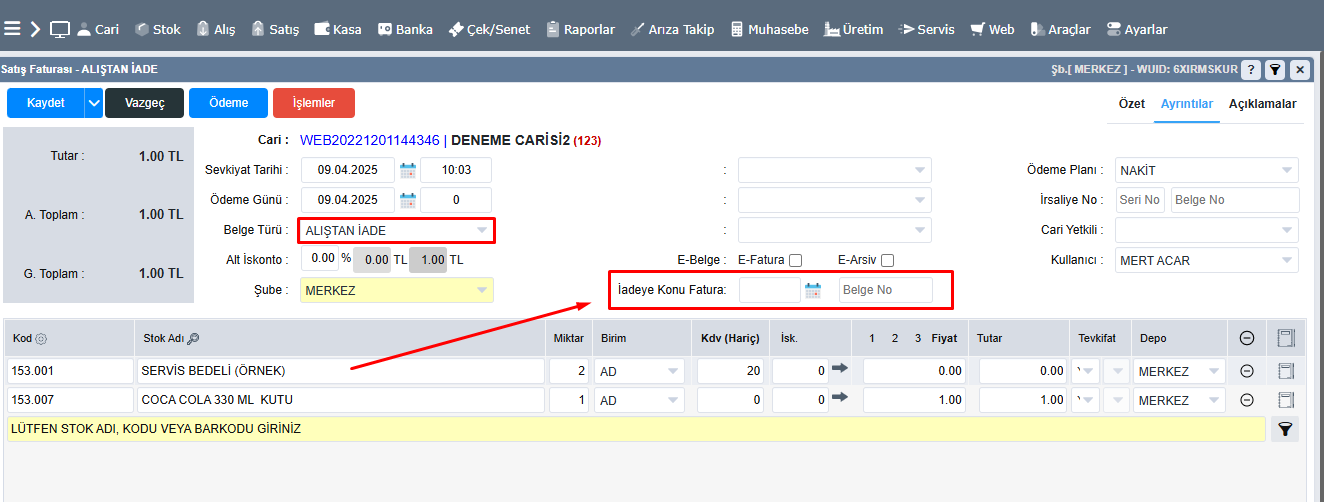Expand the Kaydet split button arrow

tap(93, 103)
